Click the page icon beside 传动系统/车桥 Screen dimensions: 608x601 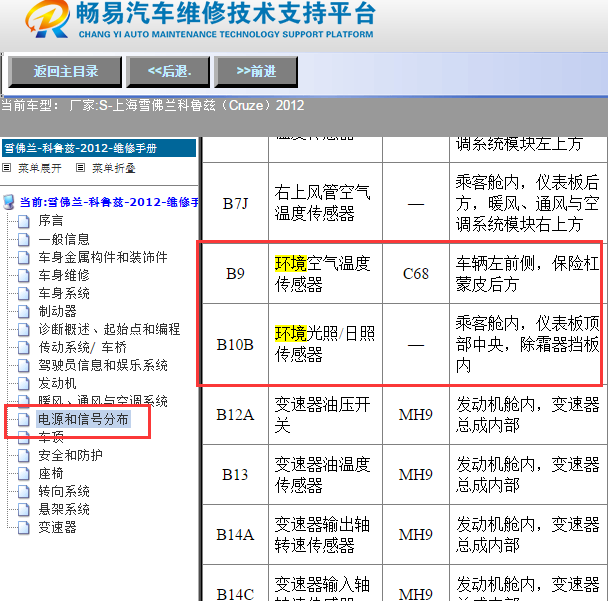(24, 347)
